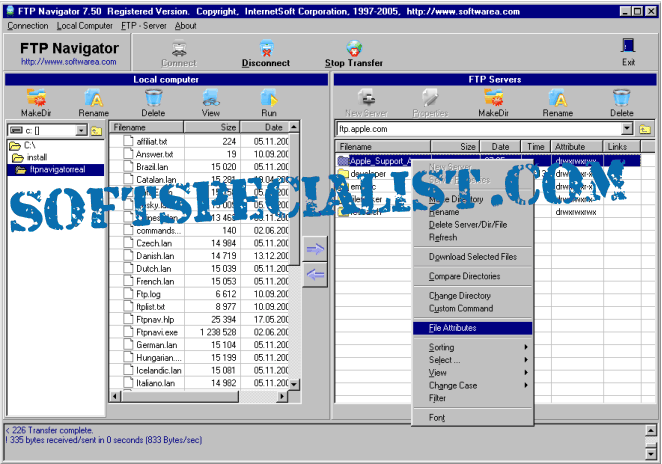
Task: Choose Delete Server/Dir/File
Action: pyautogui.click(x=472, y=225)
